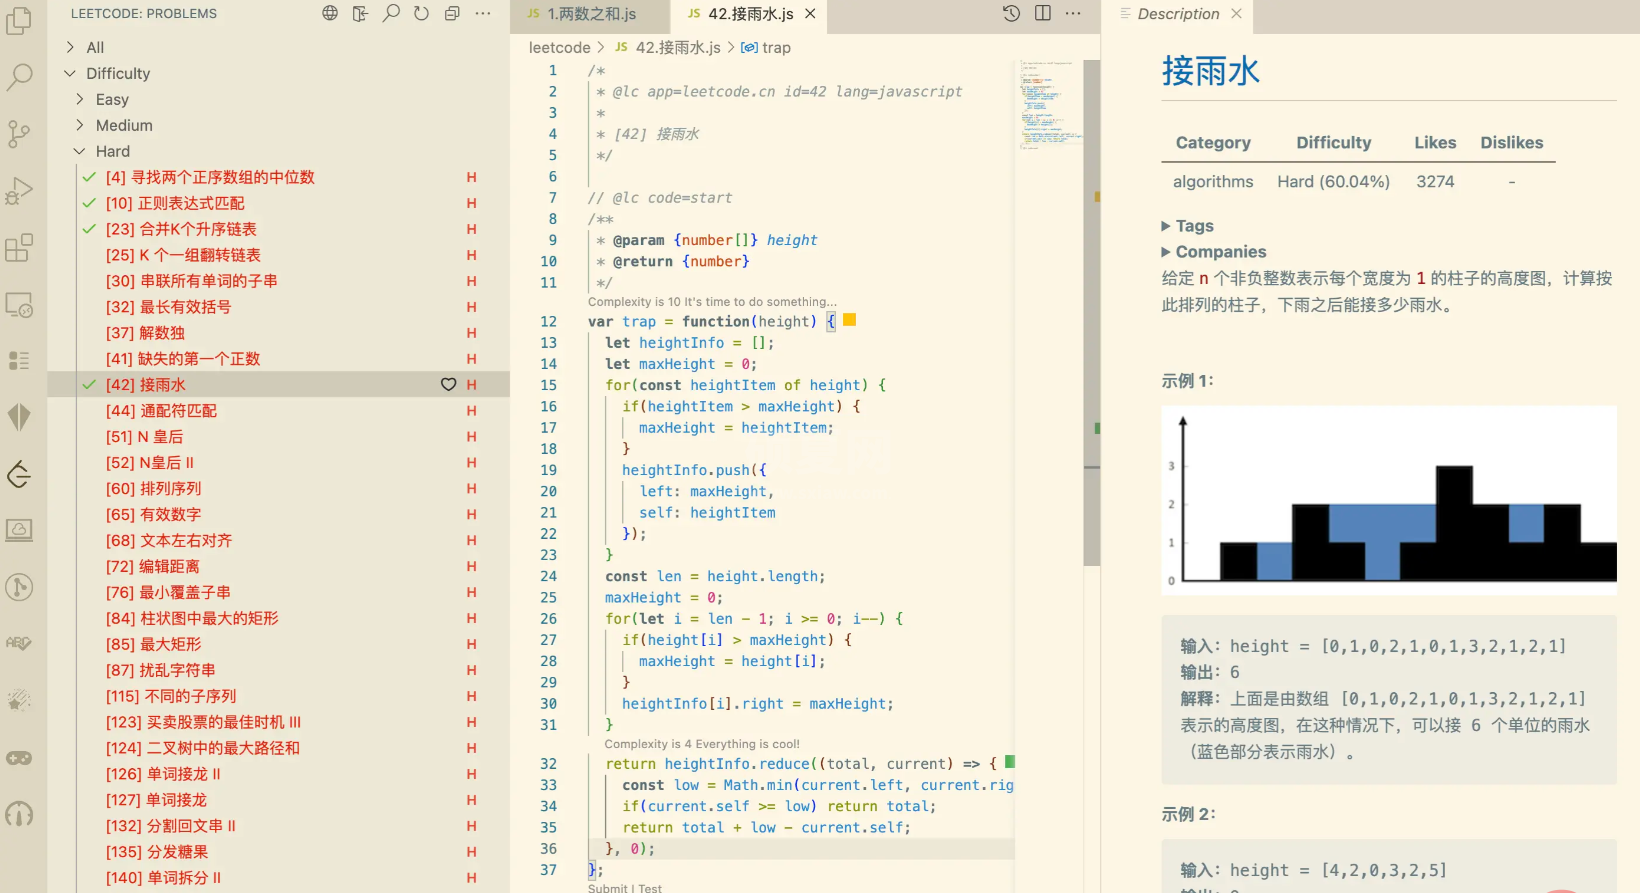Image resolution: width=1640 pixels, height=893 pixels.
Task: Open the timeline history icon in editor toolbar
Action: pos(1012,13)
